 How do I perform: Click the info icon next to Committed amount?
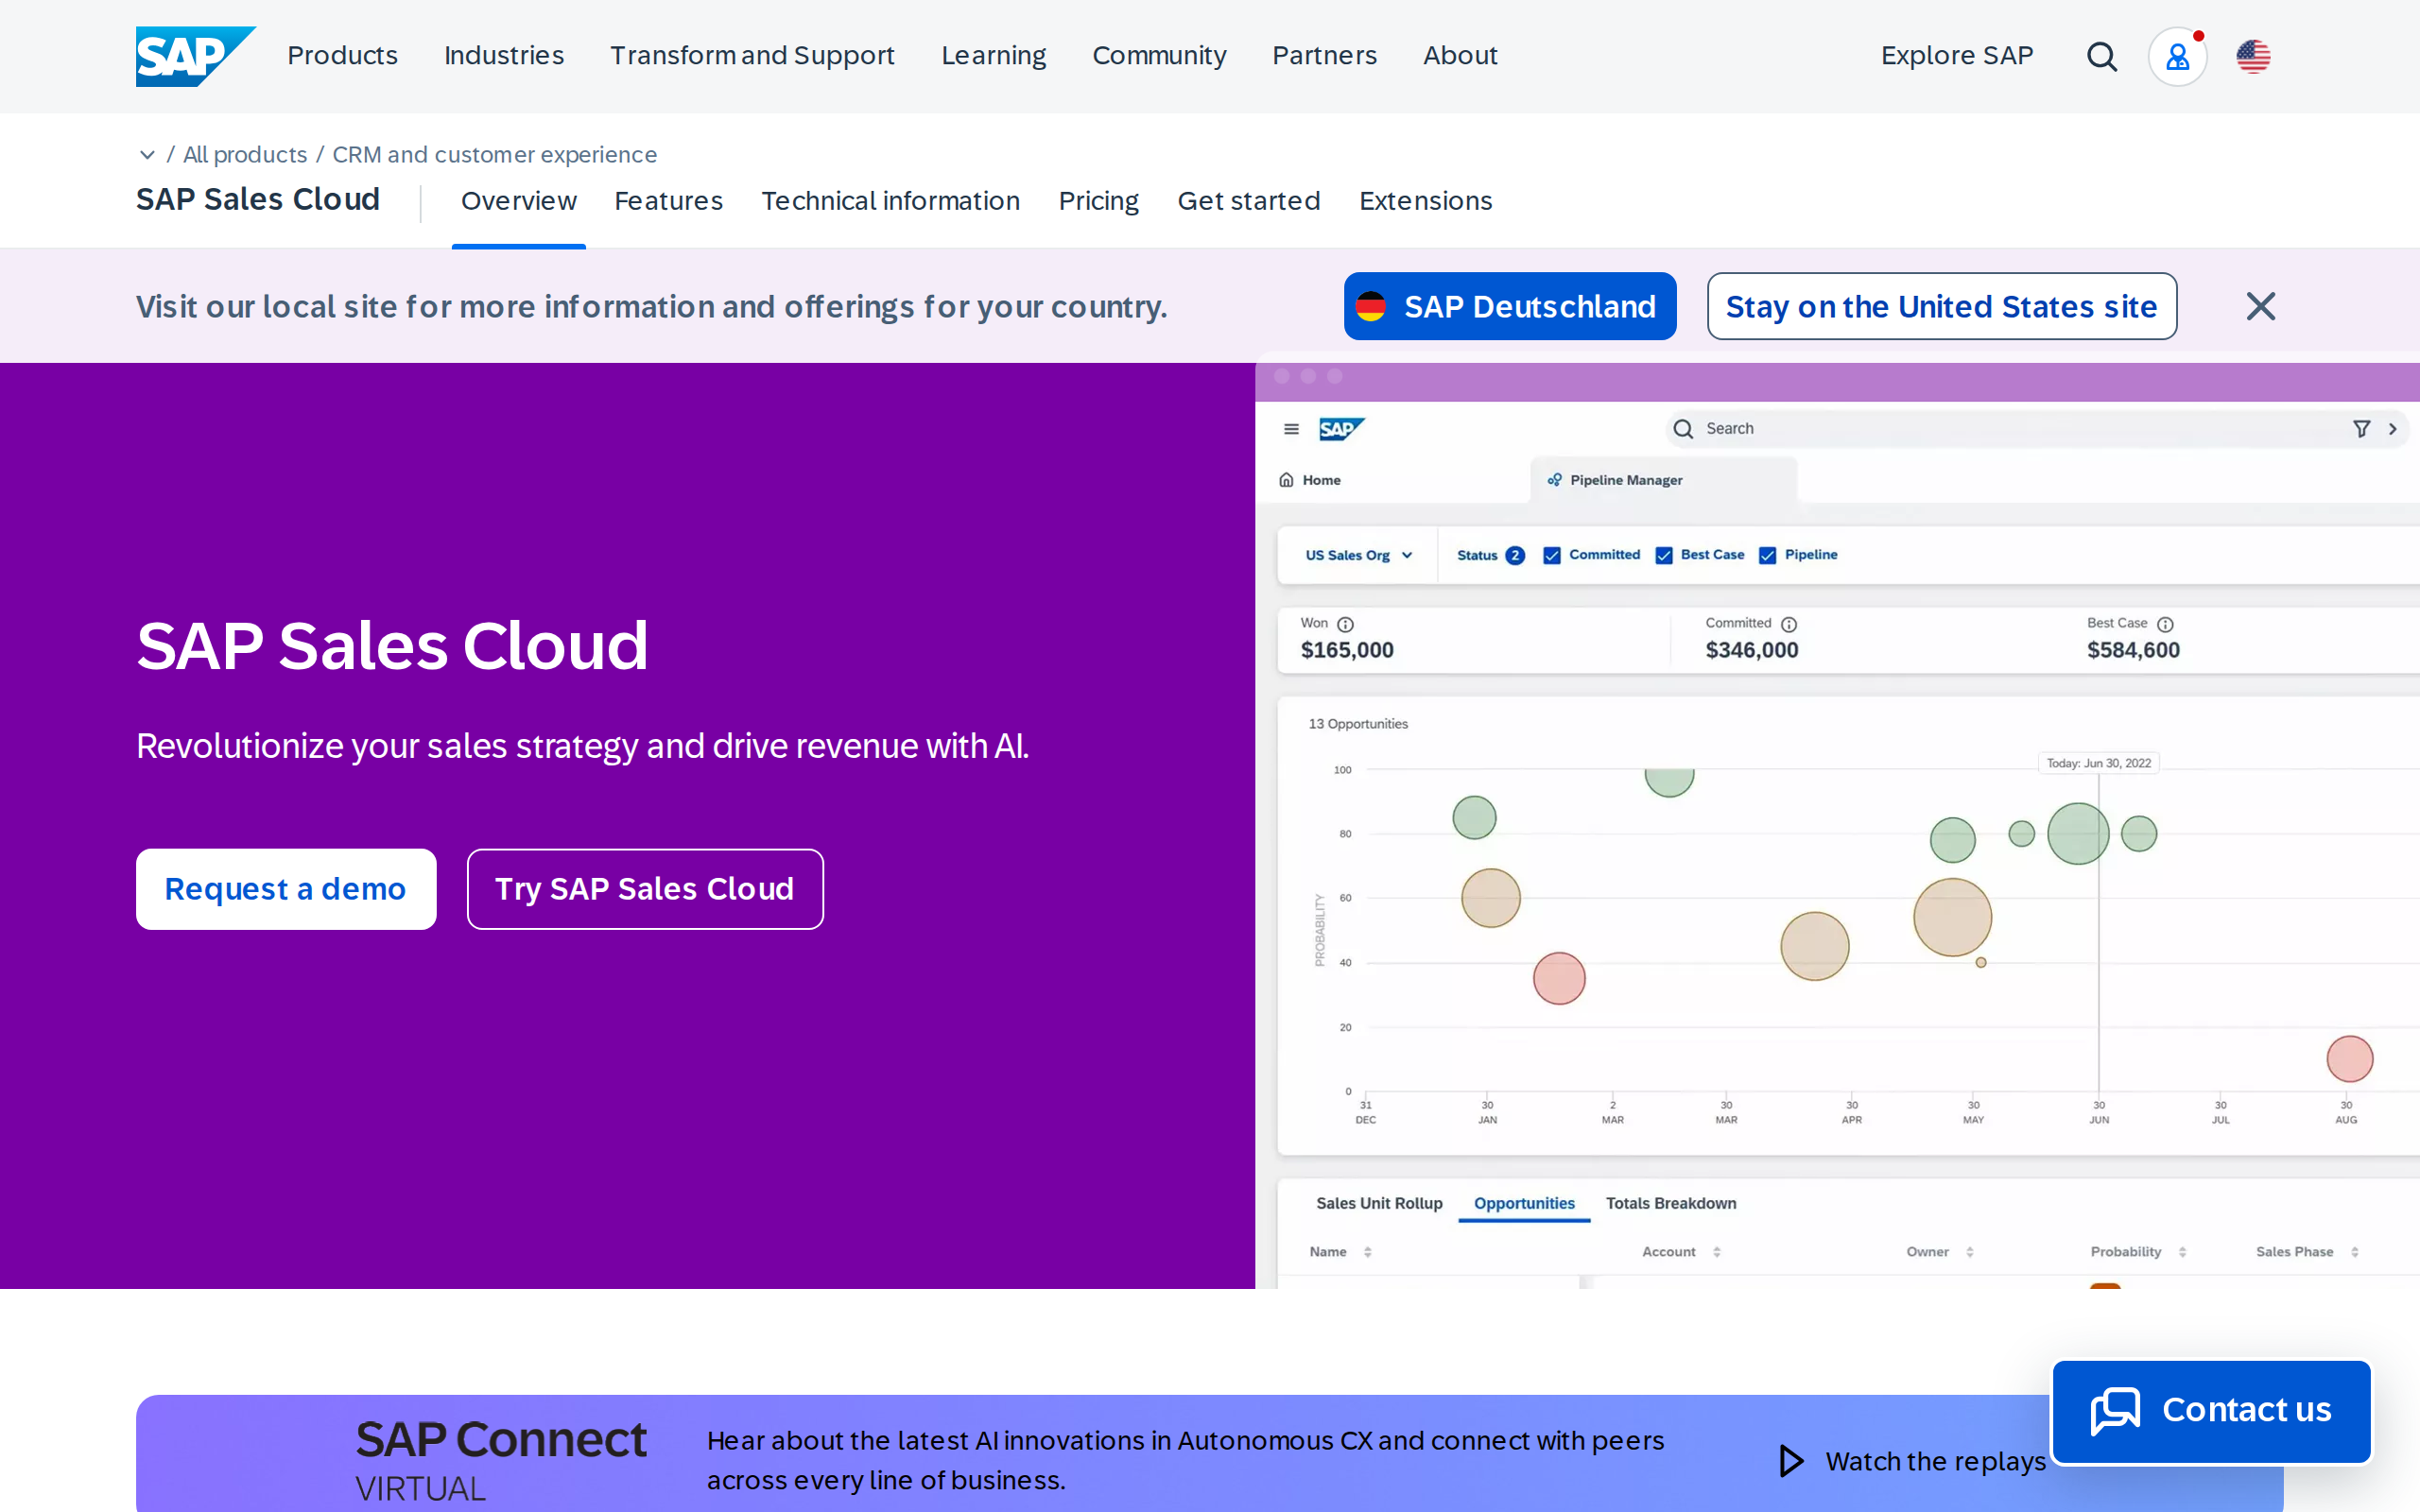click(x=1789, y=624)
